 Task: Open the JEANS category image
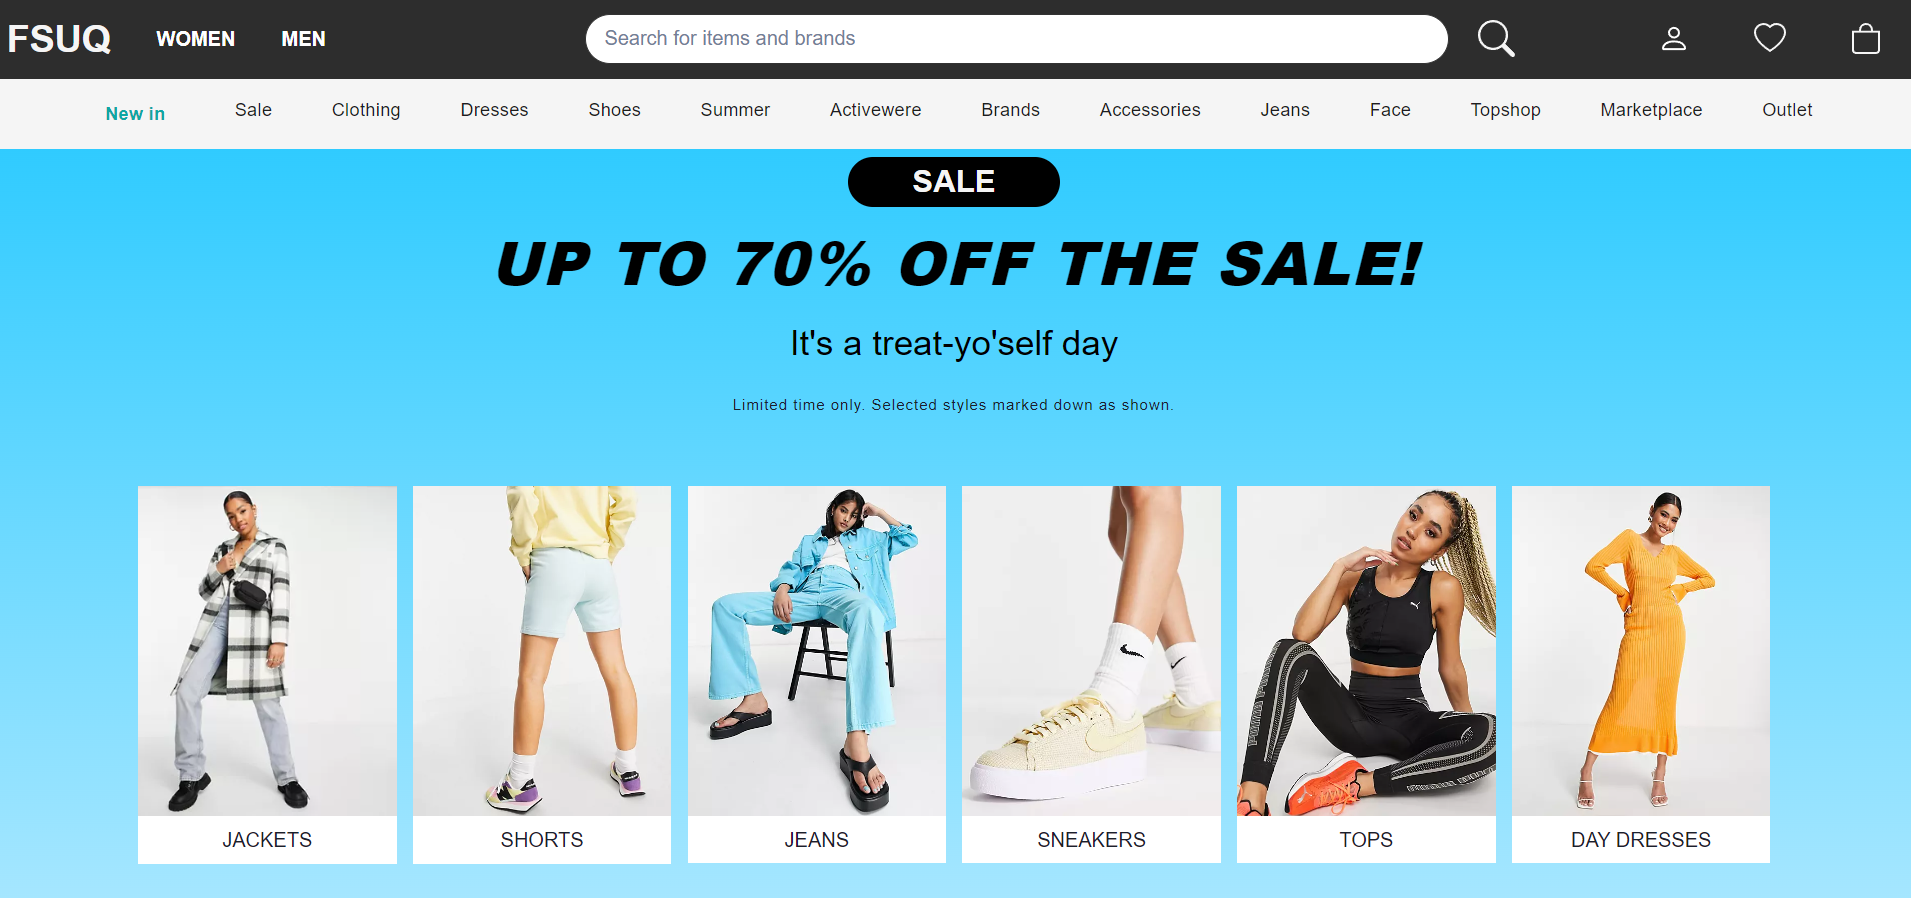coord(817,651)
